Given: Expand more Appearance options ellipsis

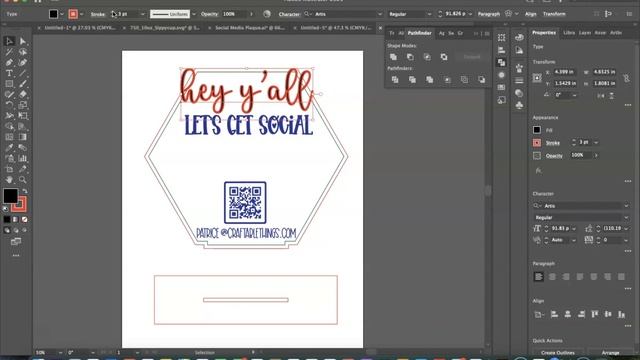Looking at the screenshot, I should coord(628,181).
